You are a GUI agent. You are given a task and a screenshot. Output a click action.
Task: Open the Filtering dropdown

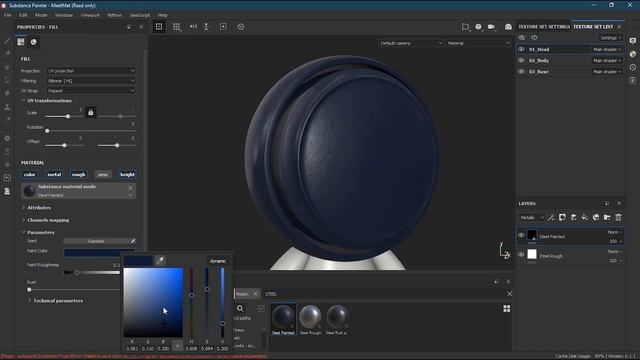[x=91, y=81]
